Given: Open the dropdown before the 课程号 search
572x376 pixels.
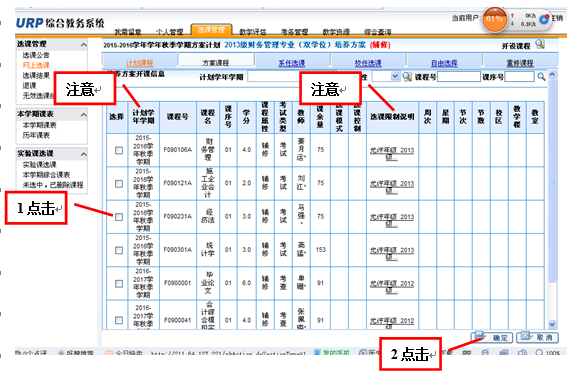Looking at the screenshot, I should 395,76.
